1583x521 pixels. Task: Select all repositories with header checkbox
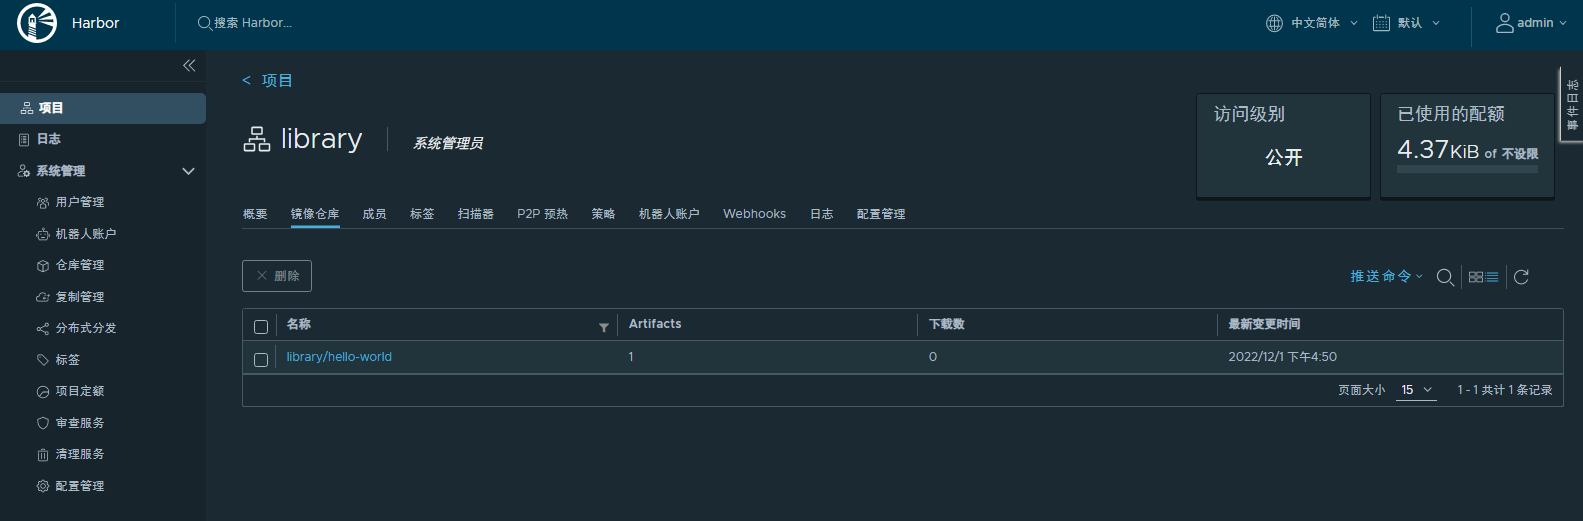point(261,327)
